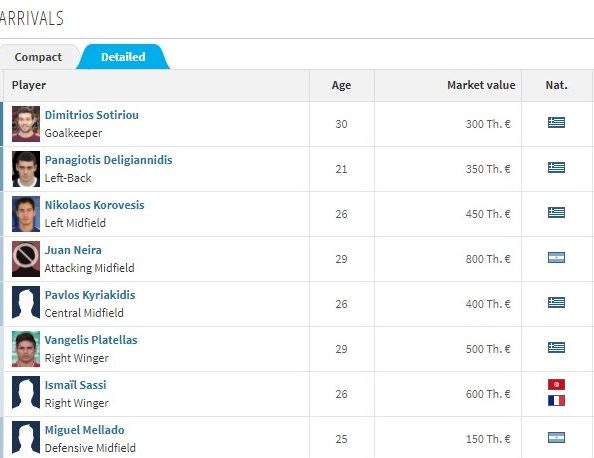
Task: Click Greece flag in Nikolaos Korovesis row
Action: tap(556, 212)
